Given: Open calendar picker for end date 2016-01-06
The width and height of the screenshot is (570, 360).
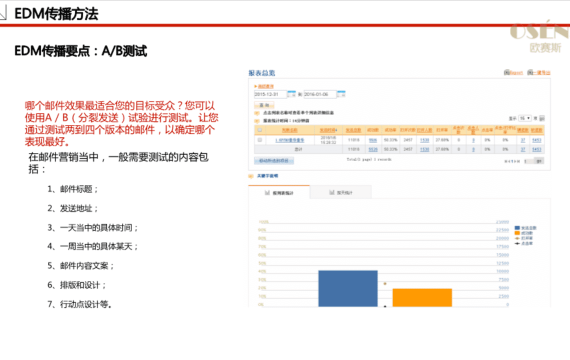Looking at the screenshot, I should coord(341,95).
